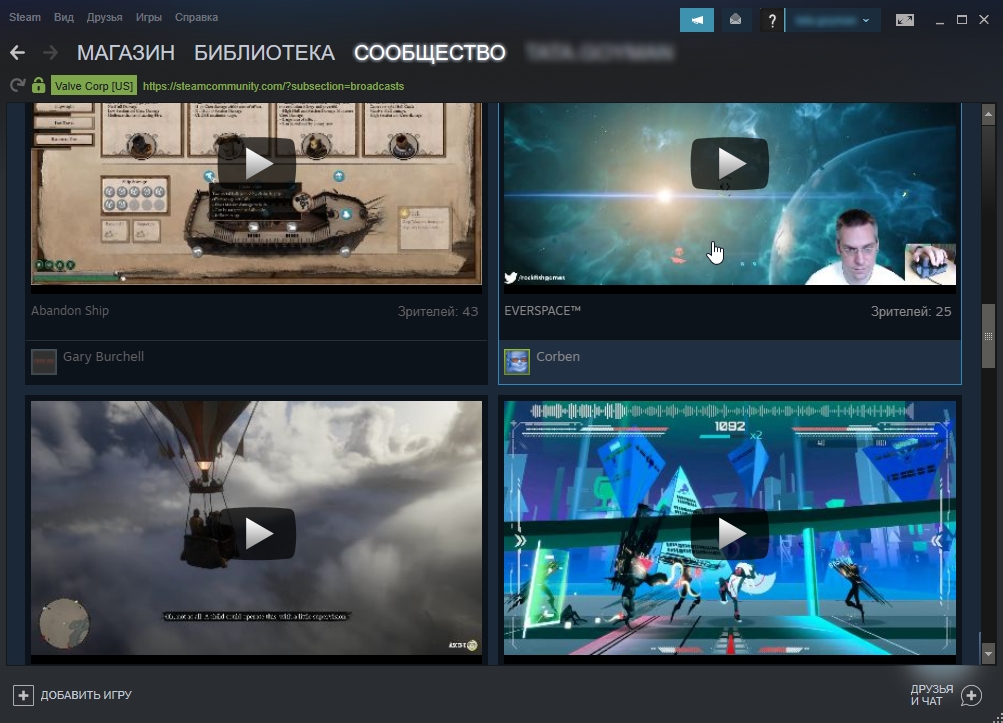This screenshot has width=1003, height=723.
Task: Open the Справка menu
Action: coord(196,17)
